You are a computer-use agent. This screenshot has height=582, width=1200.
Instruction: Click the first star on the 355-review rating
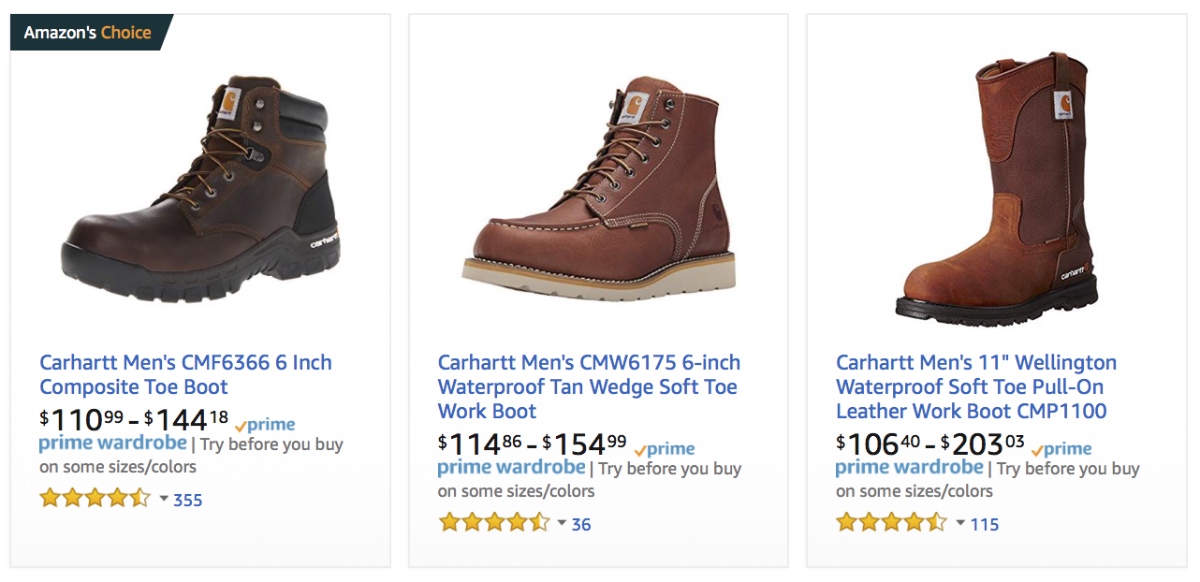[50, 498]
